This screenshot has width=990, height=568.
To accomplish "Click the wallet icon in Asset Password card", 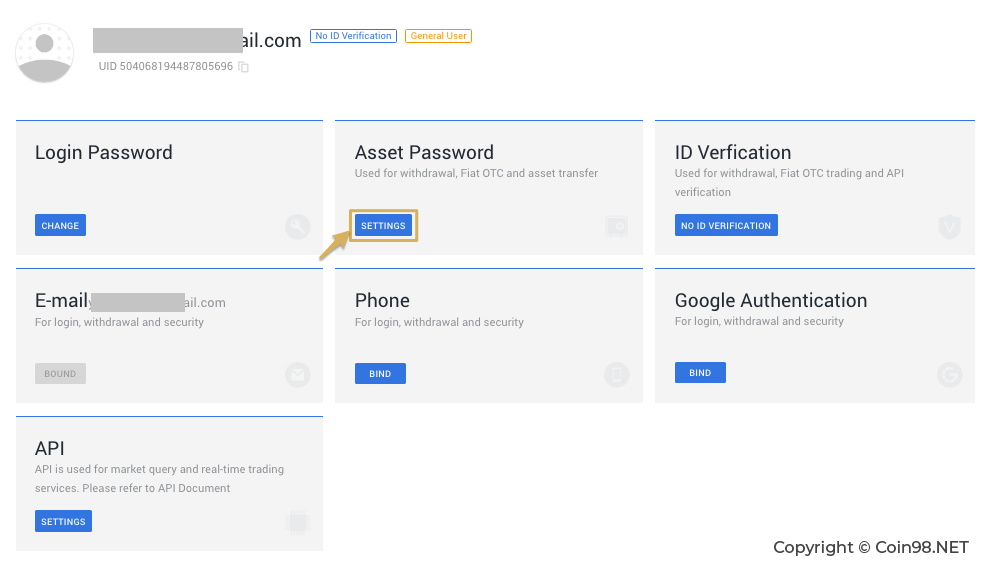I will pos(617,226).
